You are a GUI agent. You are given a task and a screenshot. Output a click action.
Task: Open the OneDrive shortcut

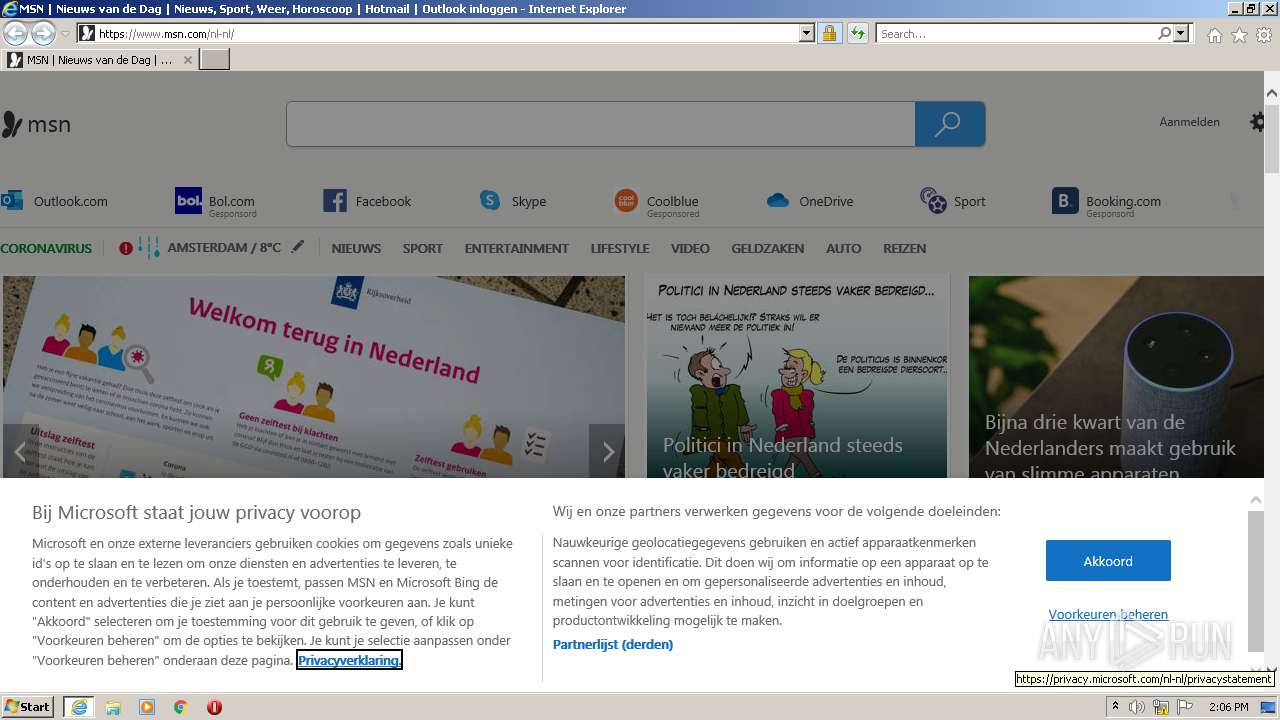pyautogui.click(x=810, y=201)
